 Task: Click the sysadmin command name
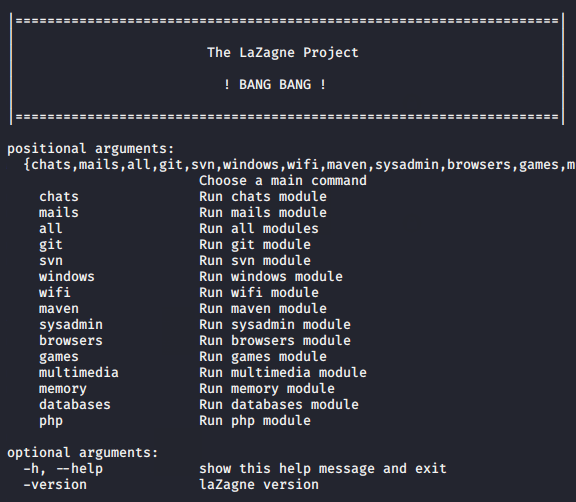point(71,325)
